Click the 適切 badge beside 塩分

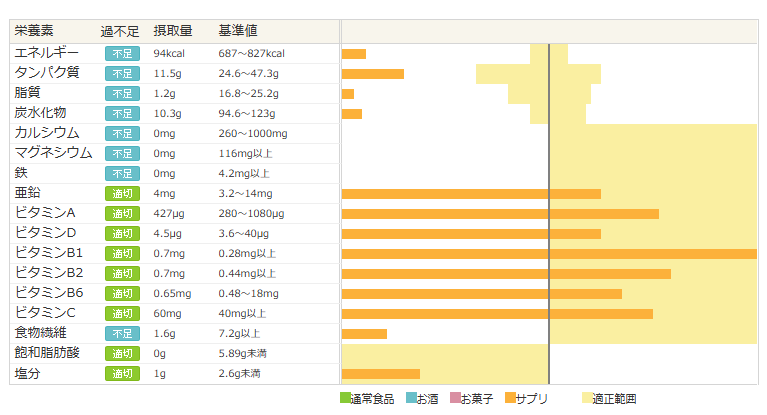point(122,374)
